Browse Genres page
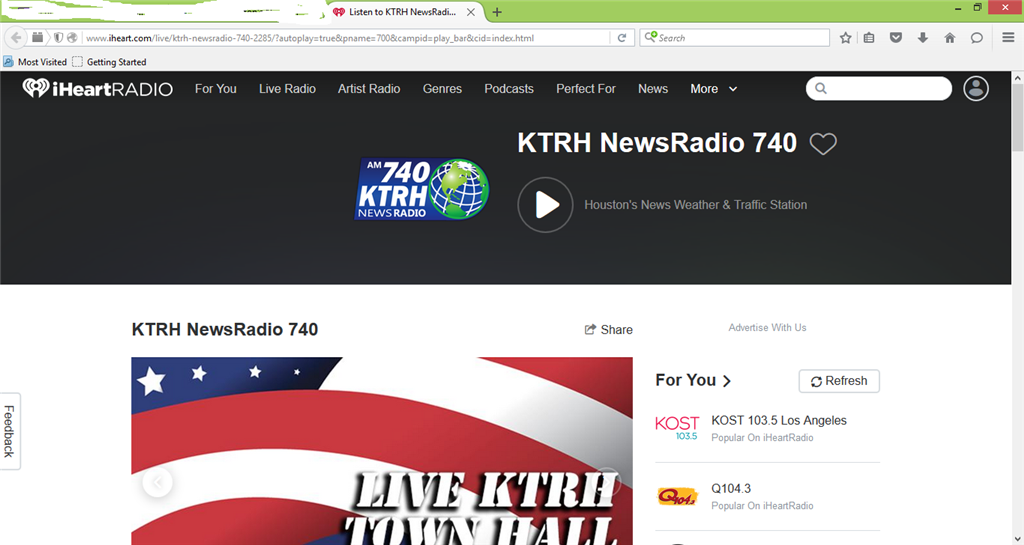 tap(442, 89)
